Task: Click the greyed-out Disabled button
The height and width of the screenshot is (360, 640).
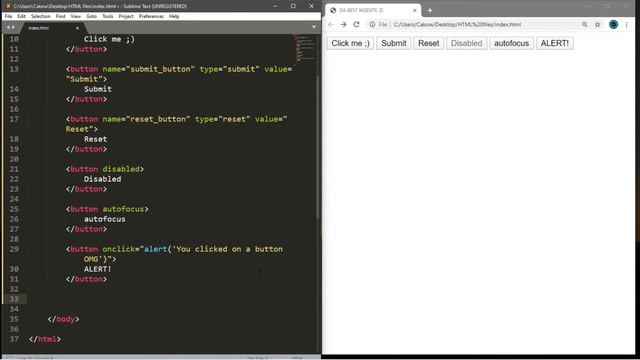Action: click(467, 43)
